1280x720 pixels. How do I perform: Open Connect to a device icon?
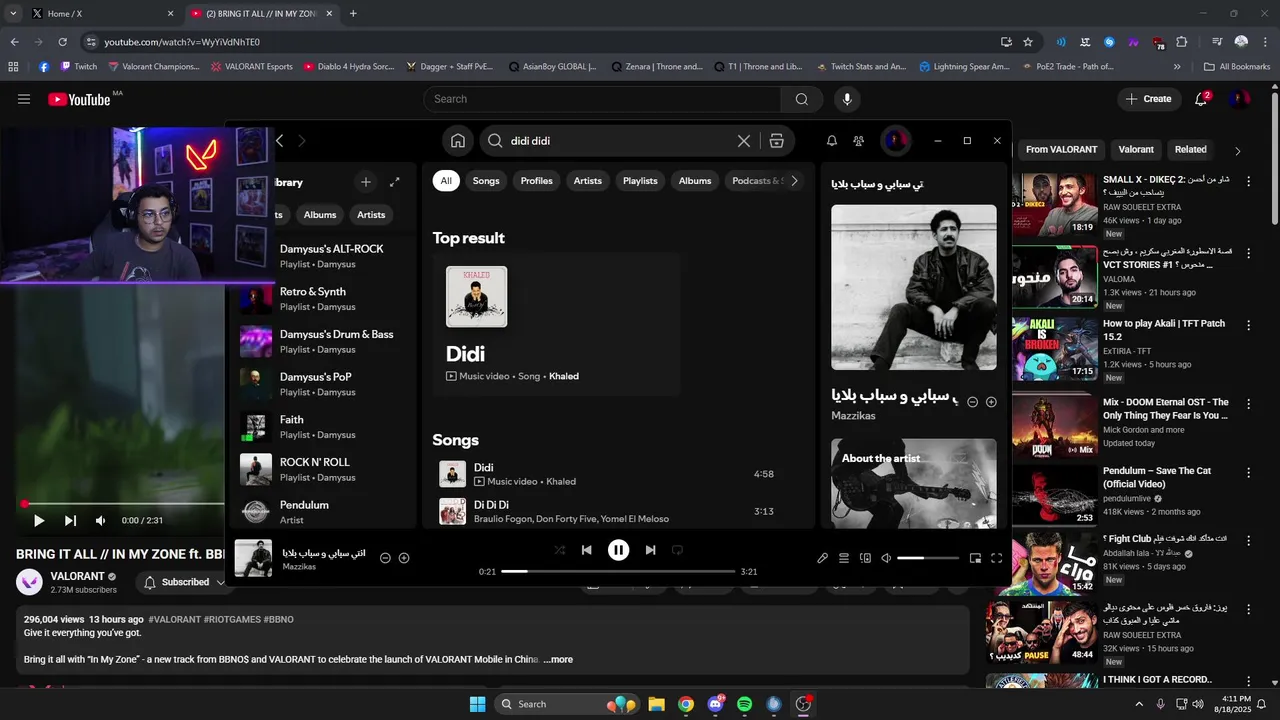click(x=866, y=558)
